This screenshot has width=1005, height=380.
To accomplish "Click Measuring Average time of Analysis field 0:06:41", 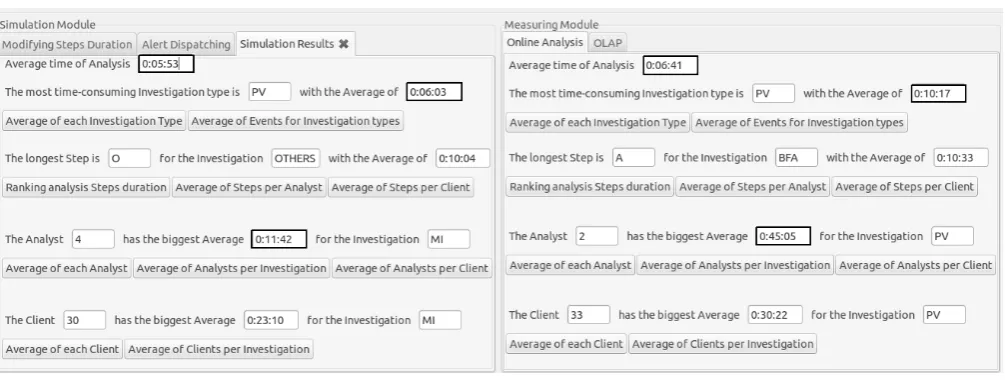I will tap(670, 65).
